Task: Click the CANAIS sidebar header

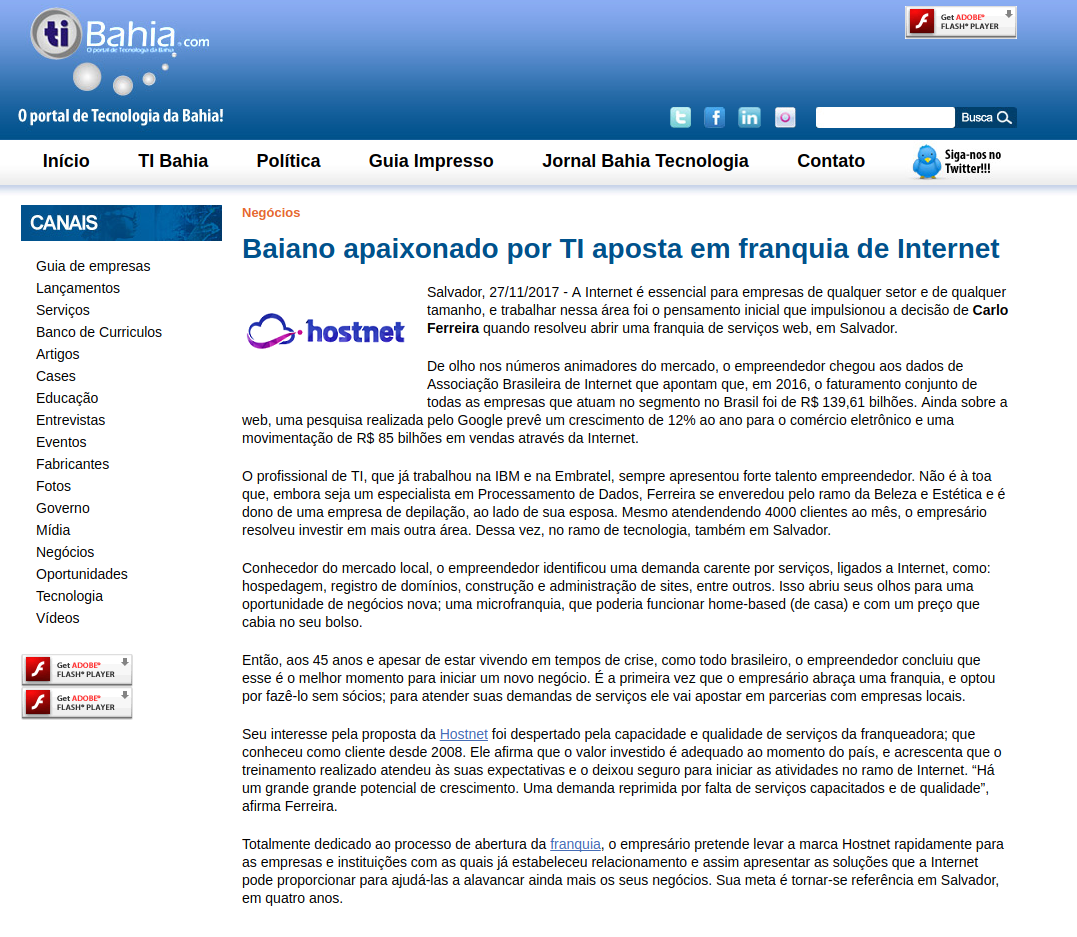Action: coord(121,223)
